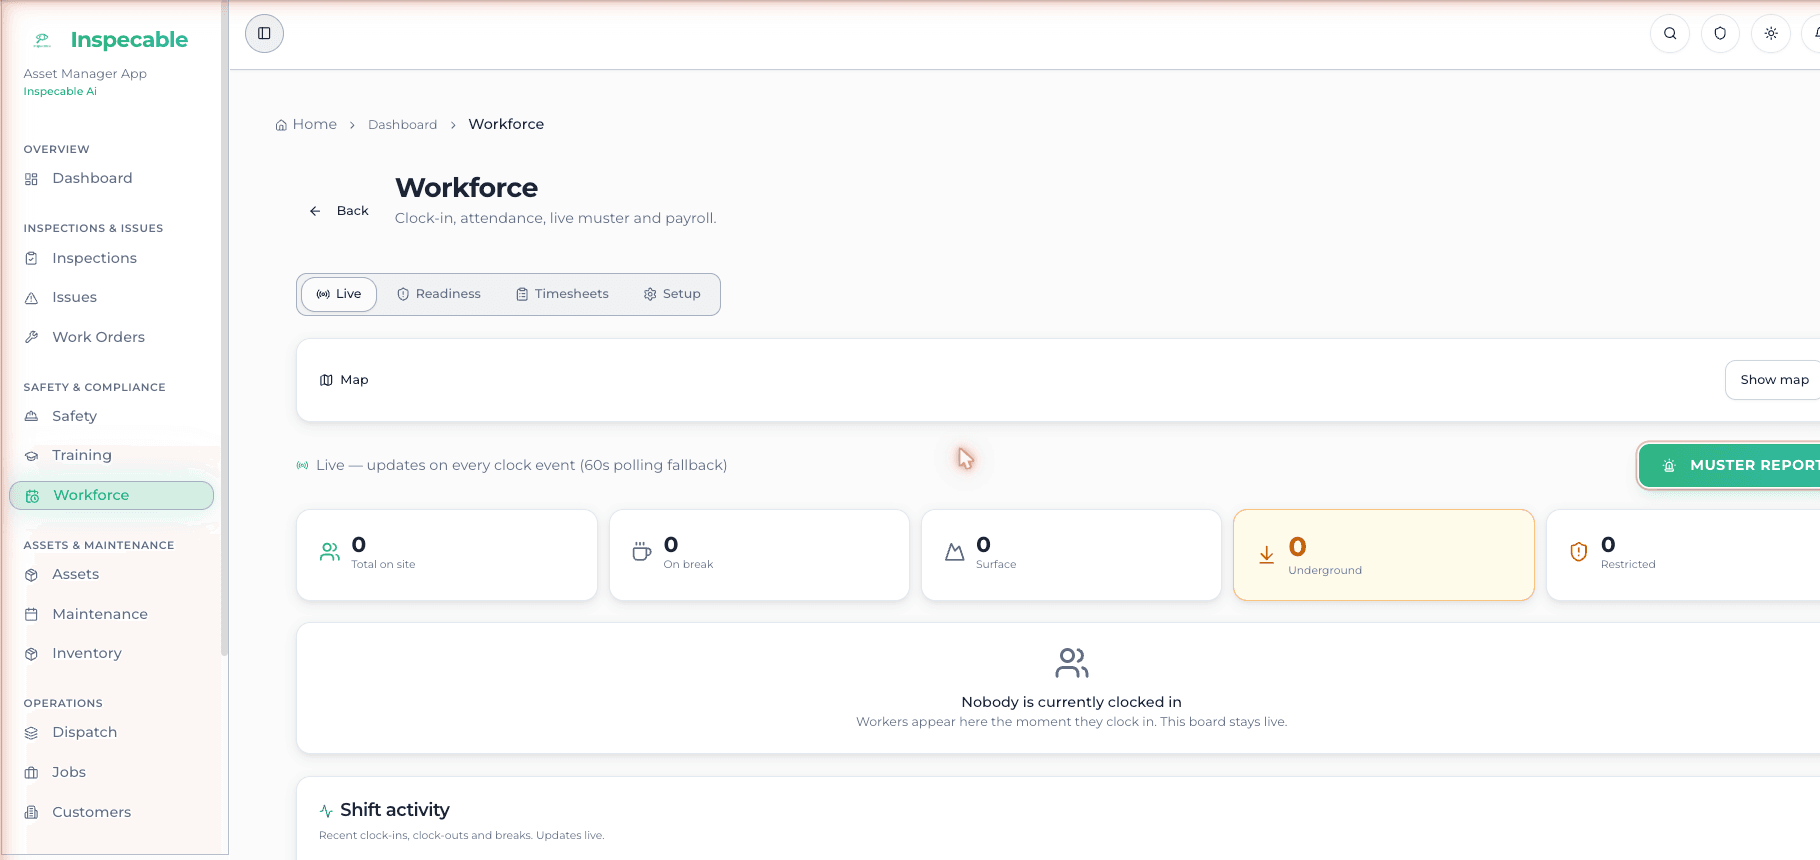Open the Setup tab
Viewport: 1820px width, 860px height.
tap(672, 294)
